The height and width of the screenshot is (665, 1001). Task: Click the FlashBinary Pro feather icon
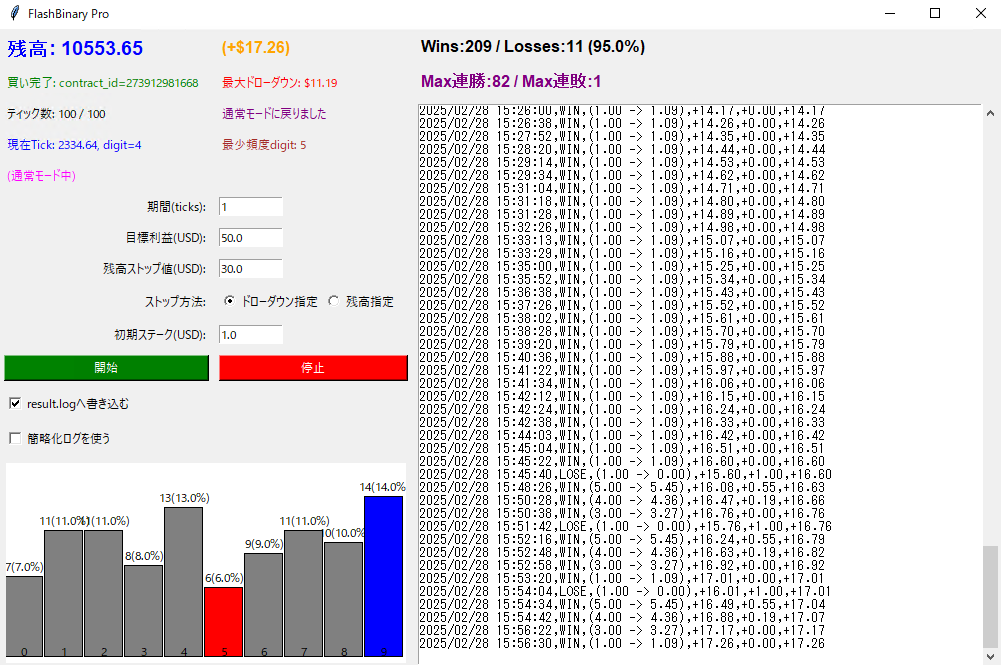(12, 14)
